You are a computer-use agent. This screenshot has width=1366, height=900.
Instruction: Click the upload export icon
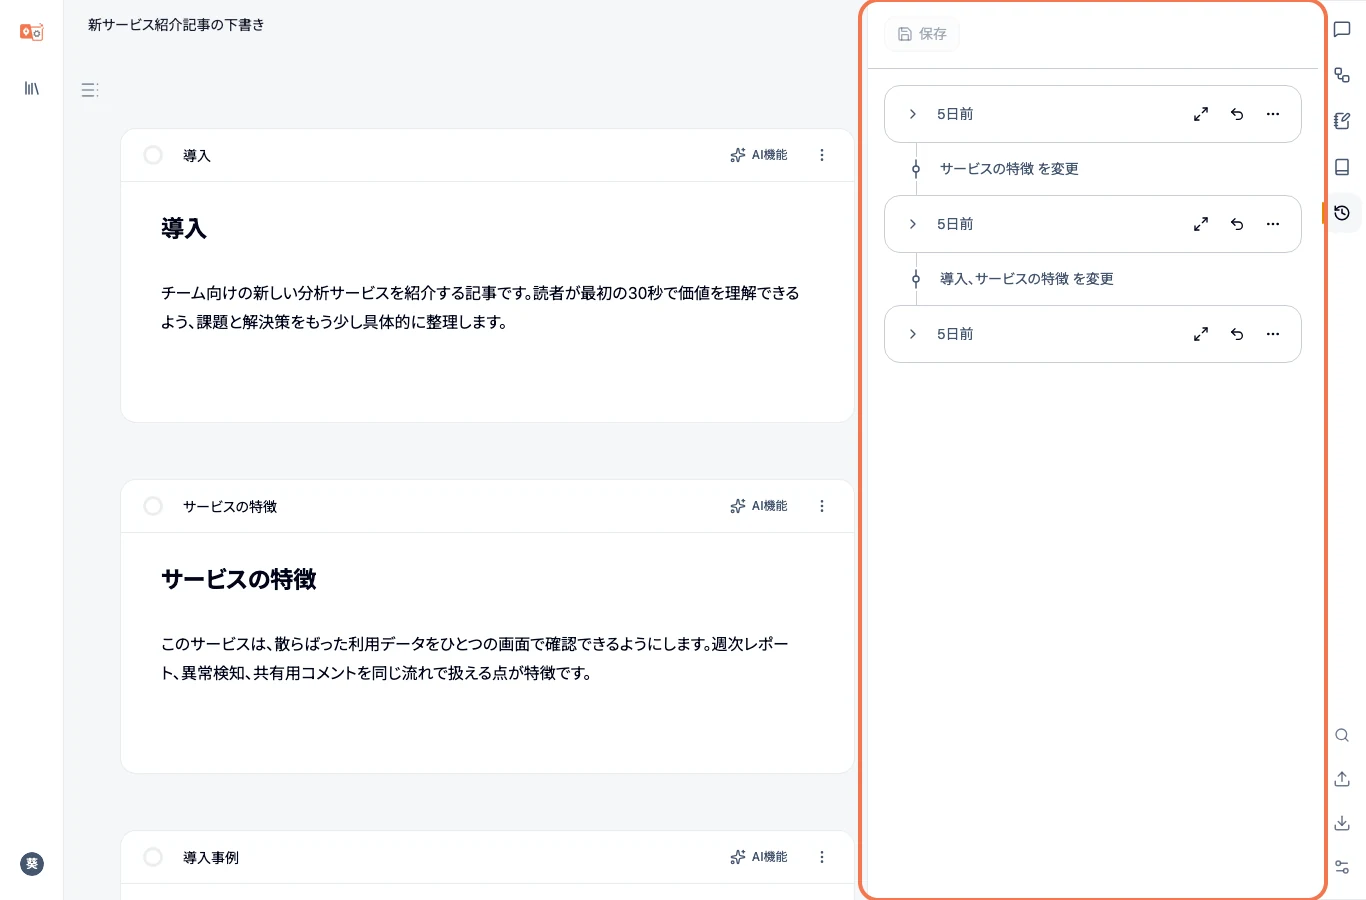pyautogui.click(x=1342, y=779)
